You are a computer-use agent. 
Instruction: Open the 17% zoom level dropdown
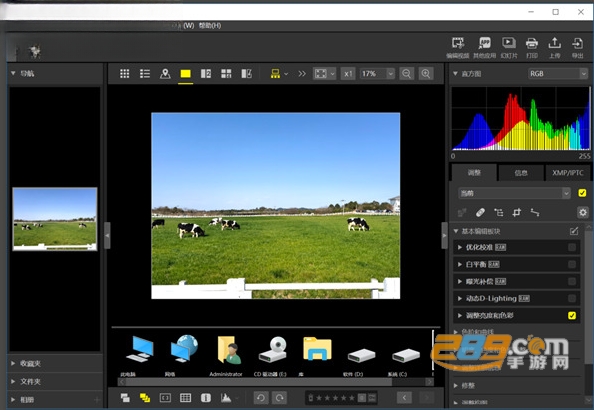tap(377, 74)
